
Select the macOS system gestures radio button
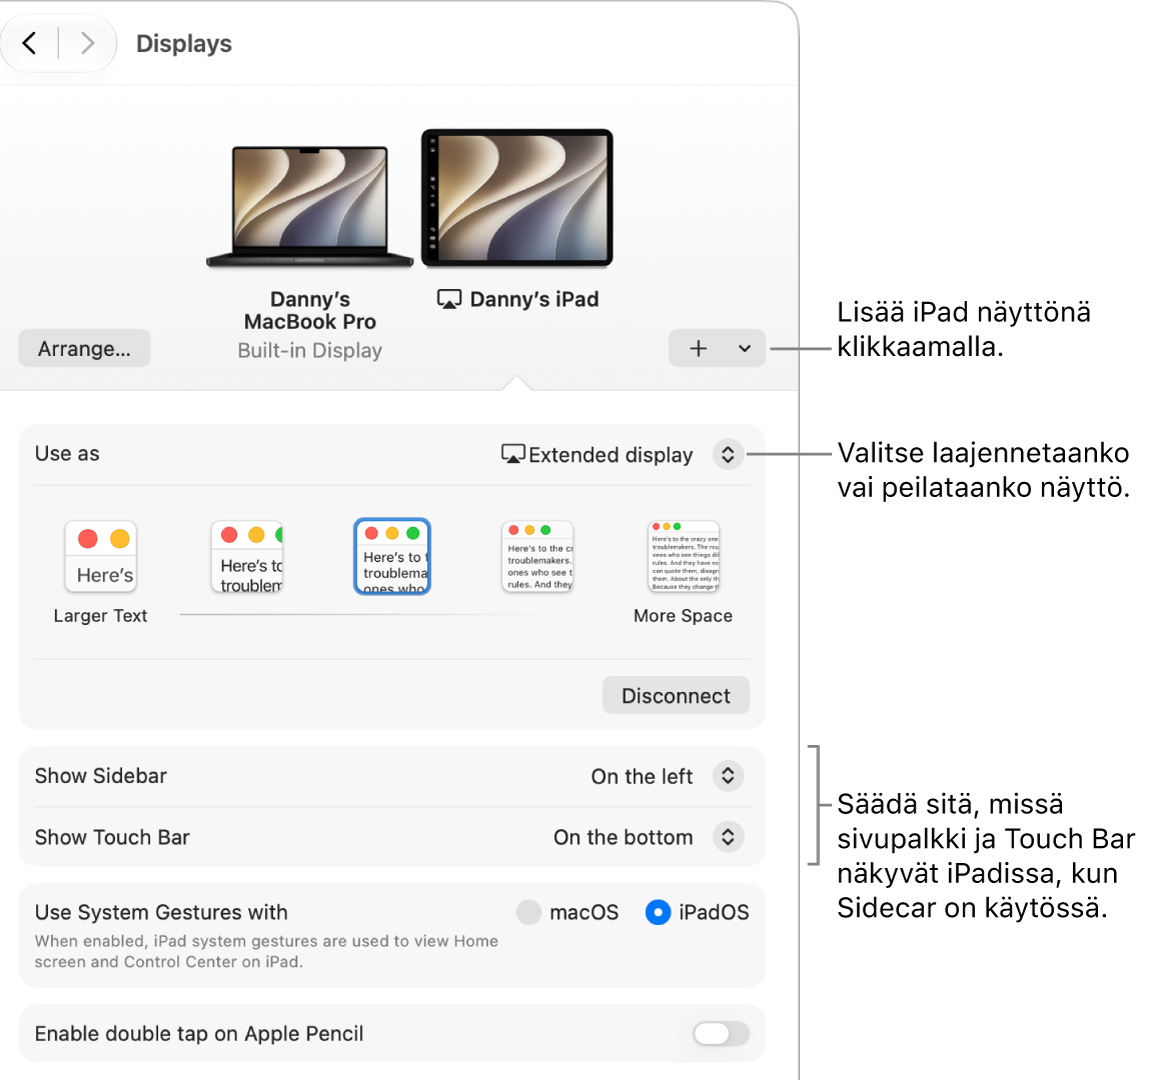pos(528,912)
